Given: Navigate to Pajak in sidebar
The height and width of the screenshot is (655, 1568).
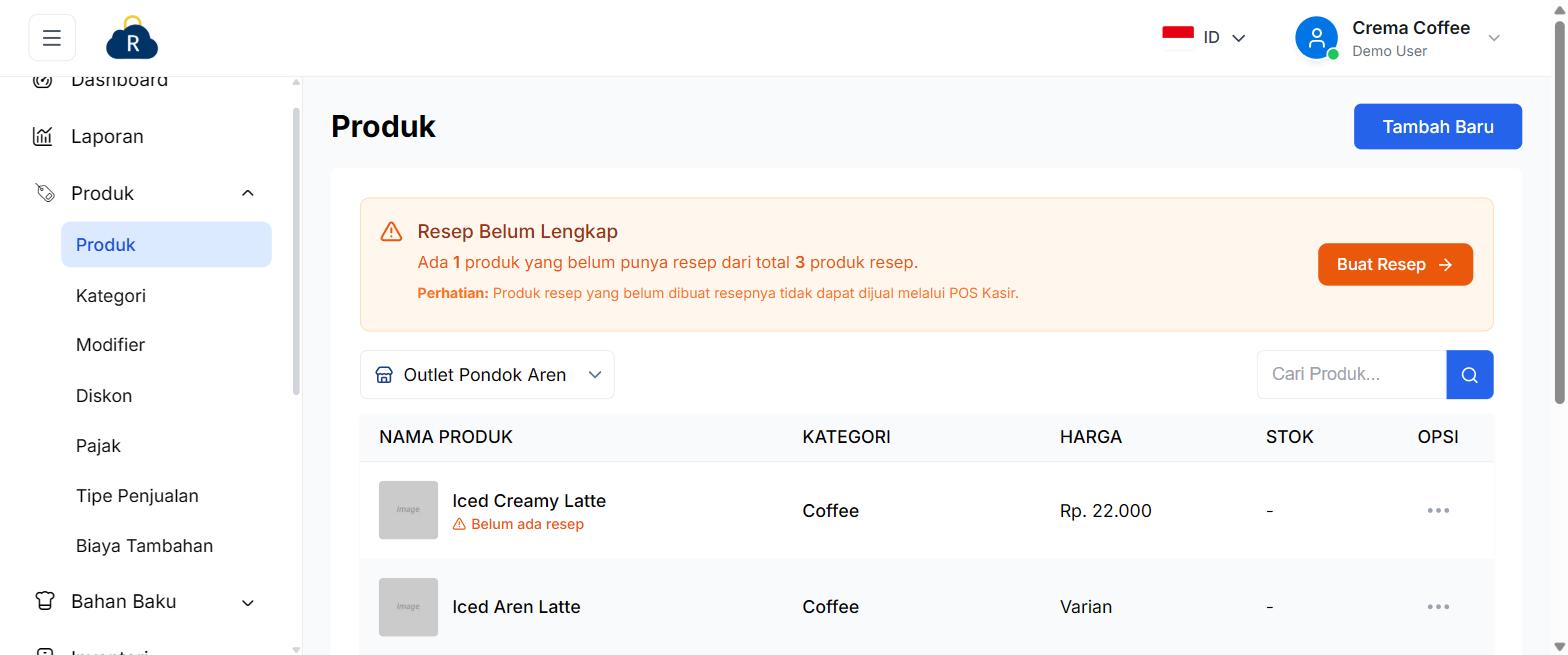Looking at the screenshot, I should tap(98, 446).
